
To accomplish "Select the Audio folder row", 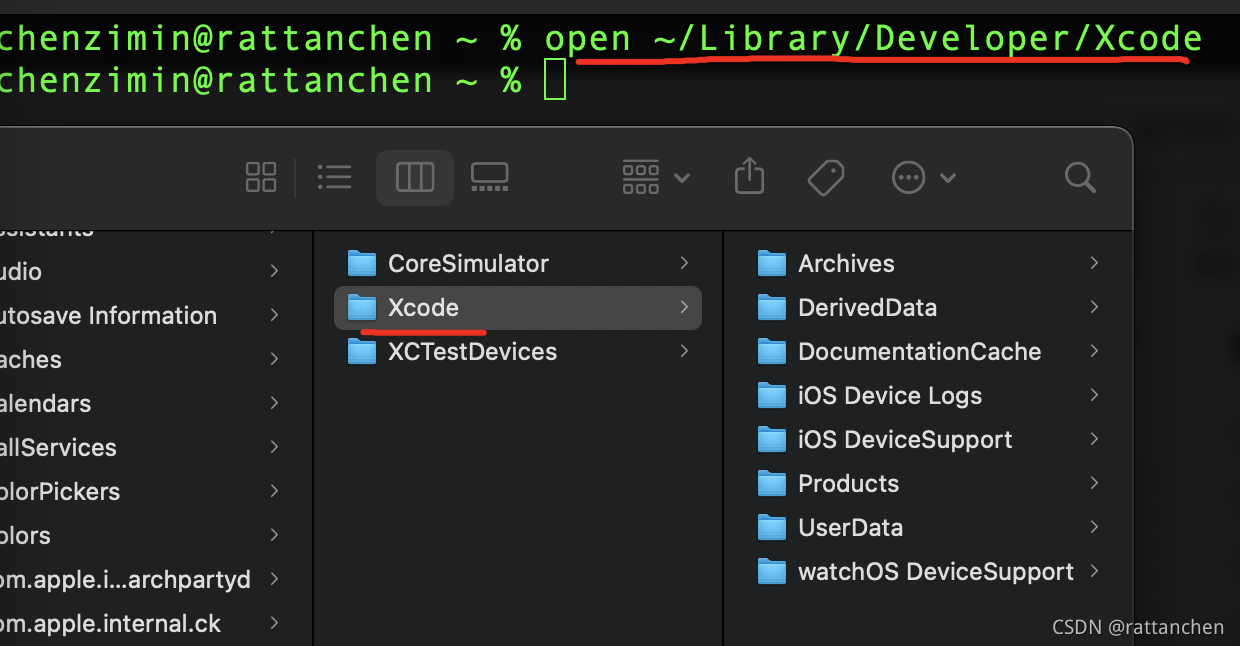I will point(145,271).
